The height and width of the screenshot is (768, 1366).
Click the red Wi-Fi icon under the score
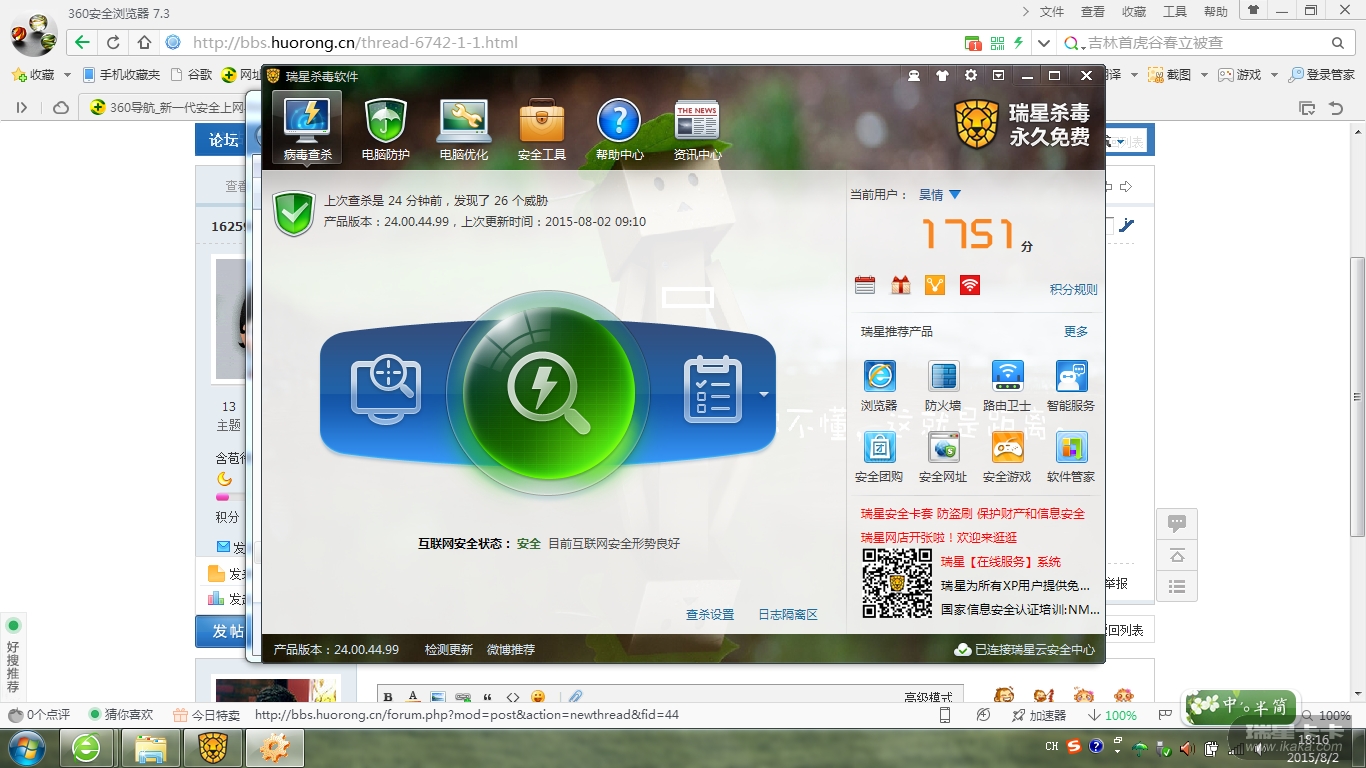[969, 285]
